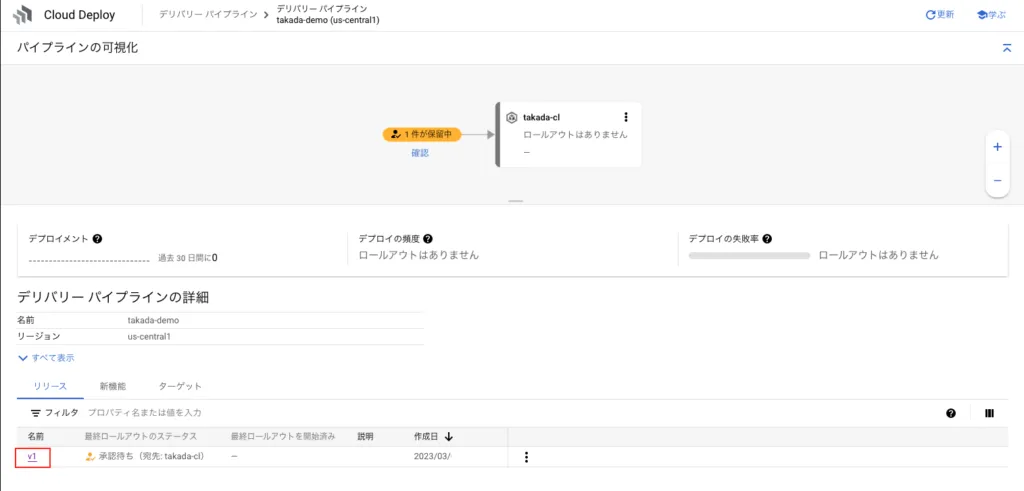Open the takada-cl target three-dot menu

click(626, 118)
